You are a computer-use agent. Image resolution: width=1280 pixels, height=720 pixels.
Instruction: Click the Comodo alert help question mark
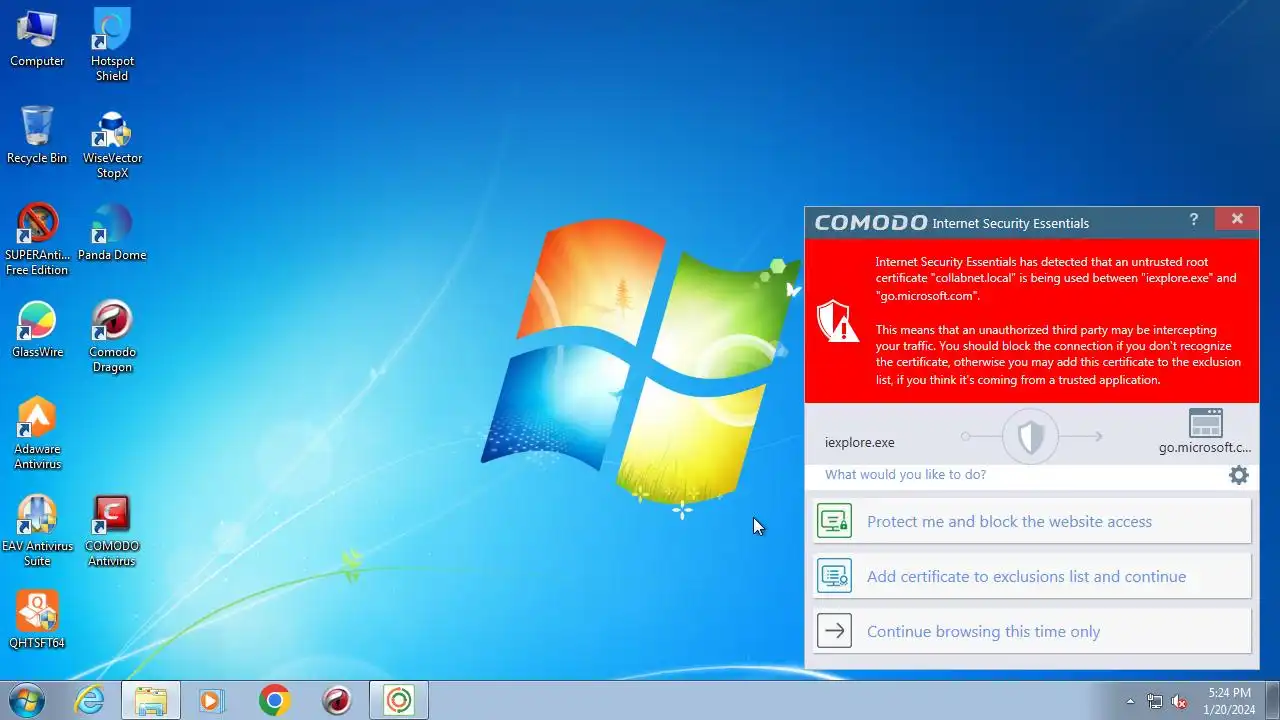(1194, 220)
